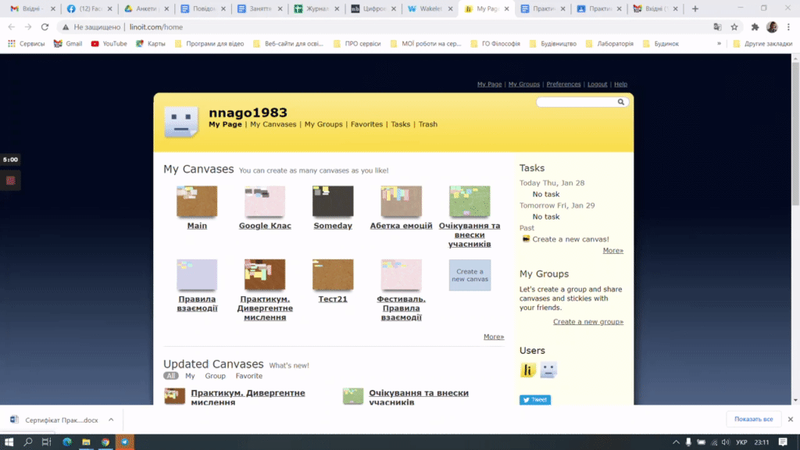The width and height of the screenshot is (800, 450).
Task: Select the Group filter under Updated Canvases
Action: pyautogui.click(x=215, y=376)
